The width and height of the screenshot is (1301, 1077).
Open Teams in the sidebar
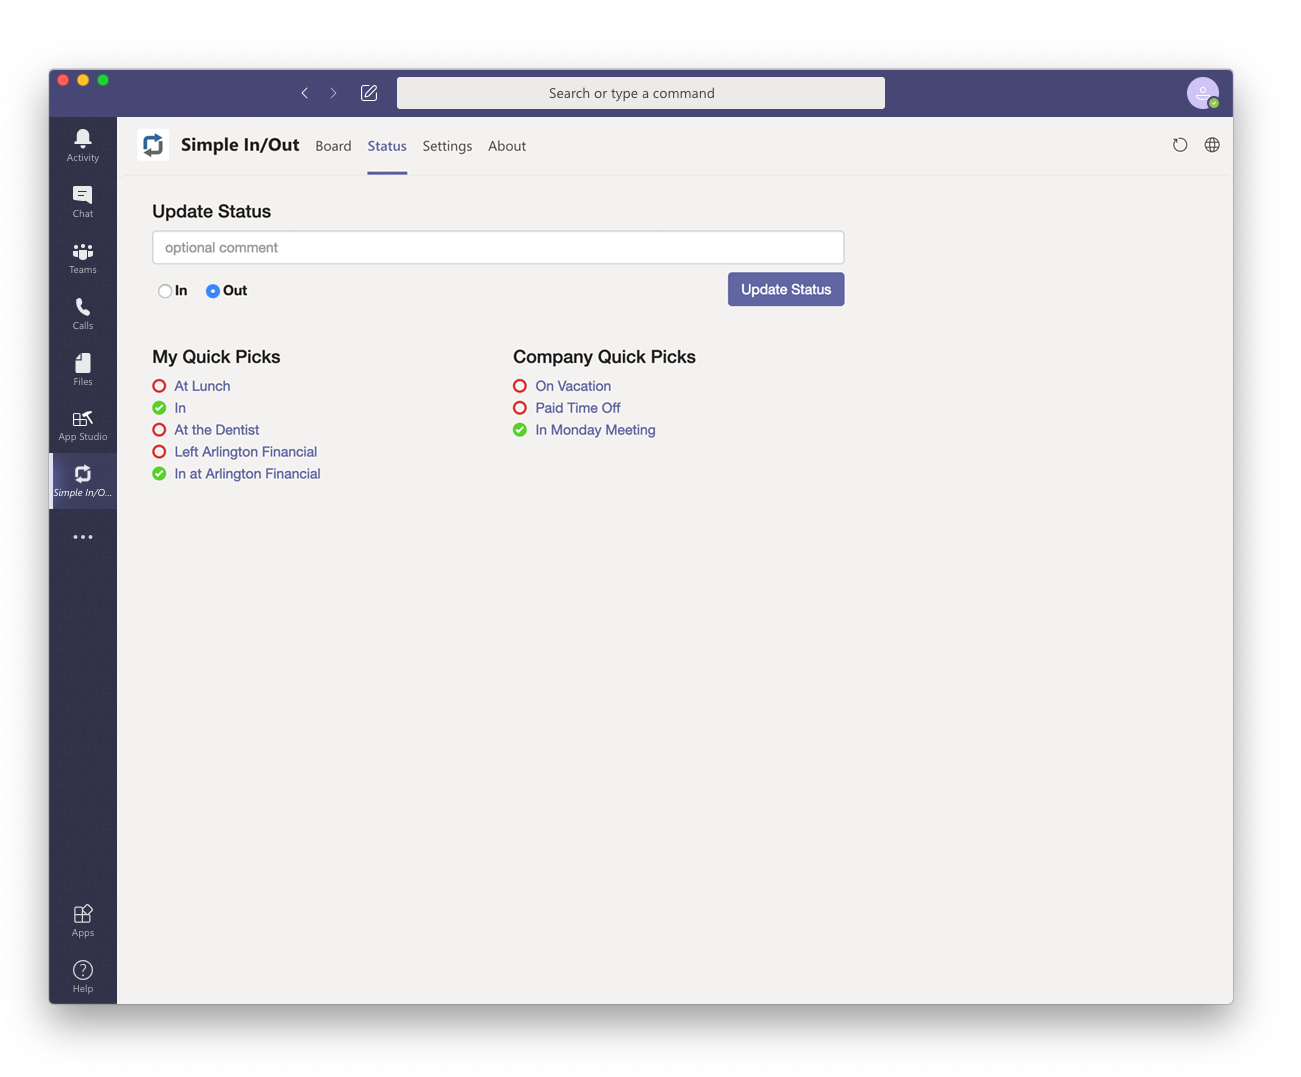pos(83,257)
